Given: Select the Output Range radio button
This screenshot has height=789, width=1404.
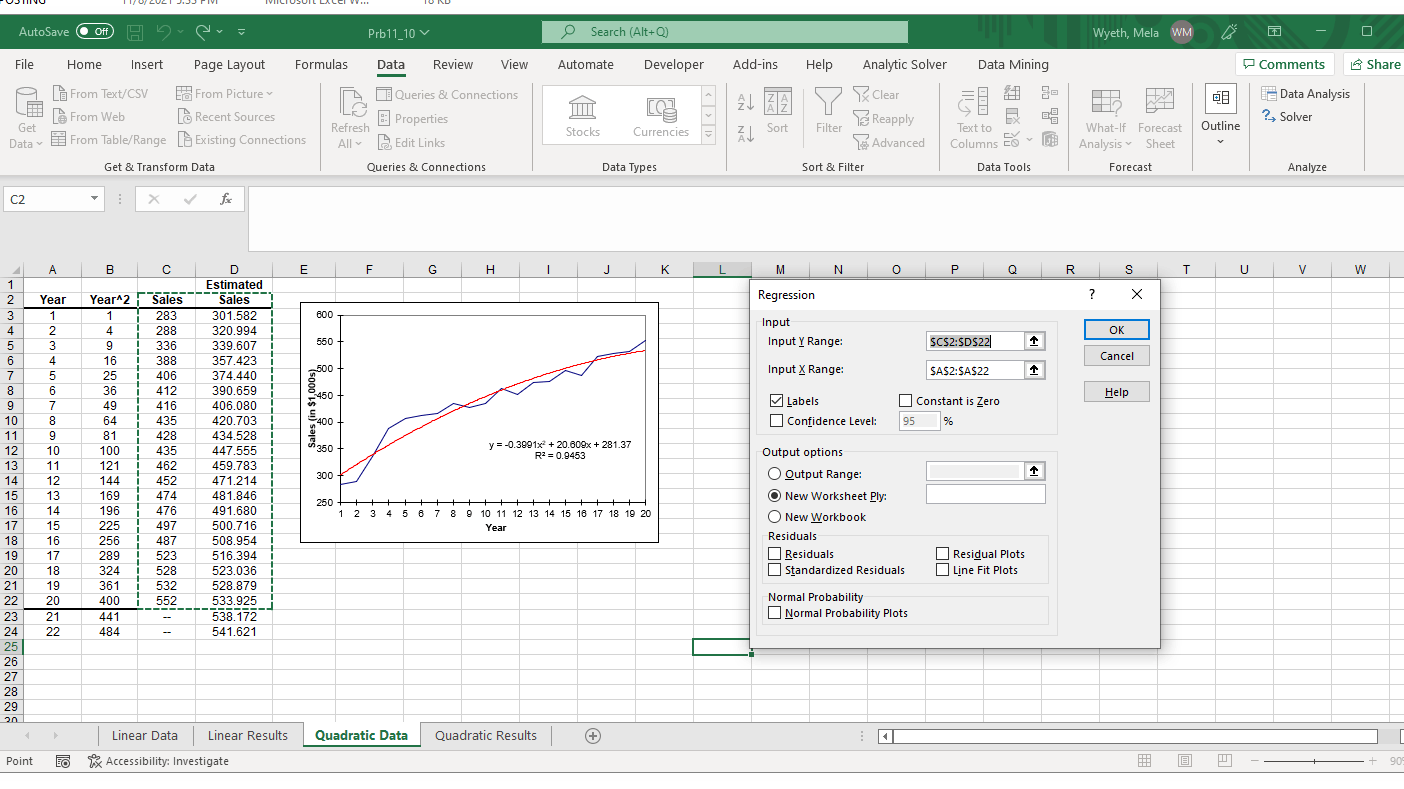Looking at the screenshot, I should (x=774, y=474).
